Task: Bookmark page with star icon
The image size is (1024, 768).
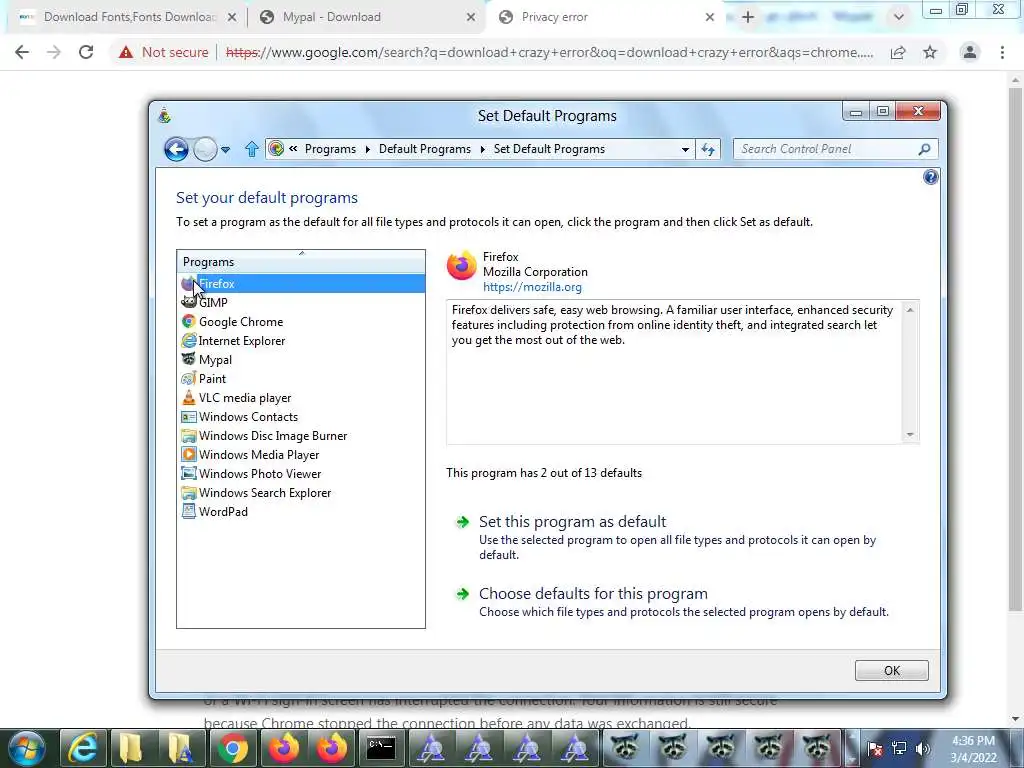Action: coord(930,52)
